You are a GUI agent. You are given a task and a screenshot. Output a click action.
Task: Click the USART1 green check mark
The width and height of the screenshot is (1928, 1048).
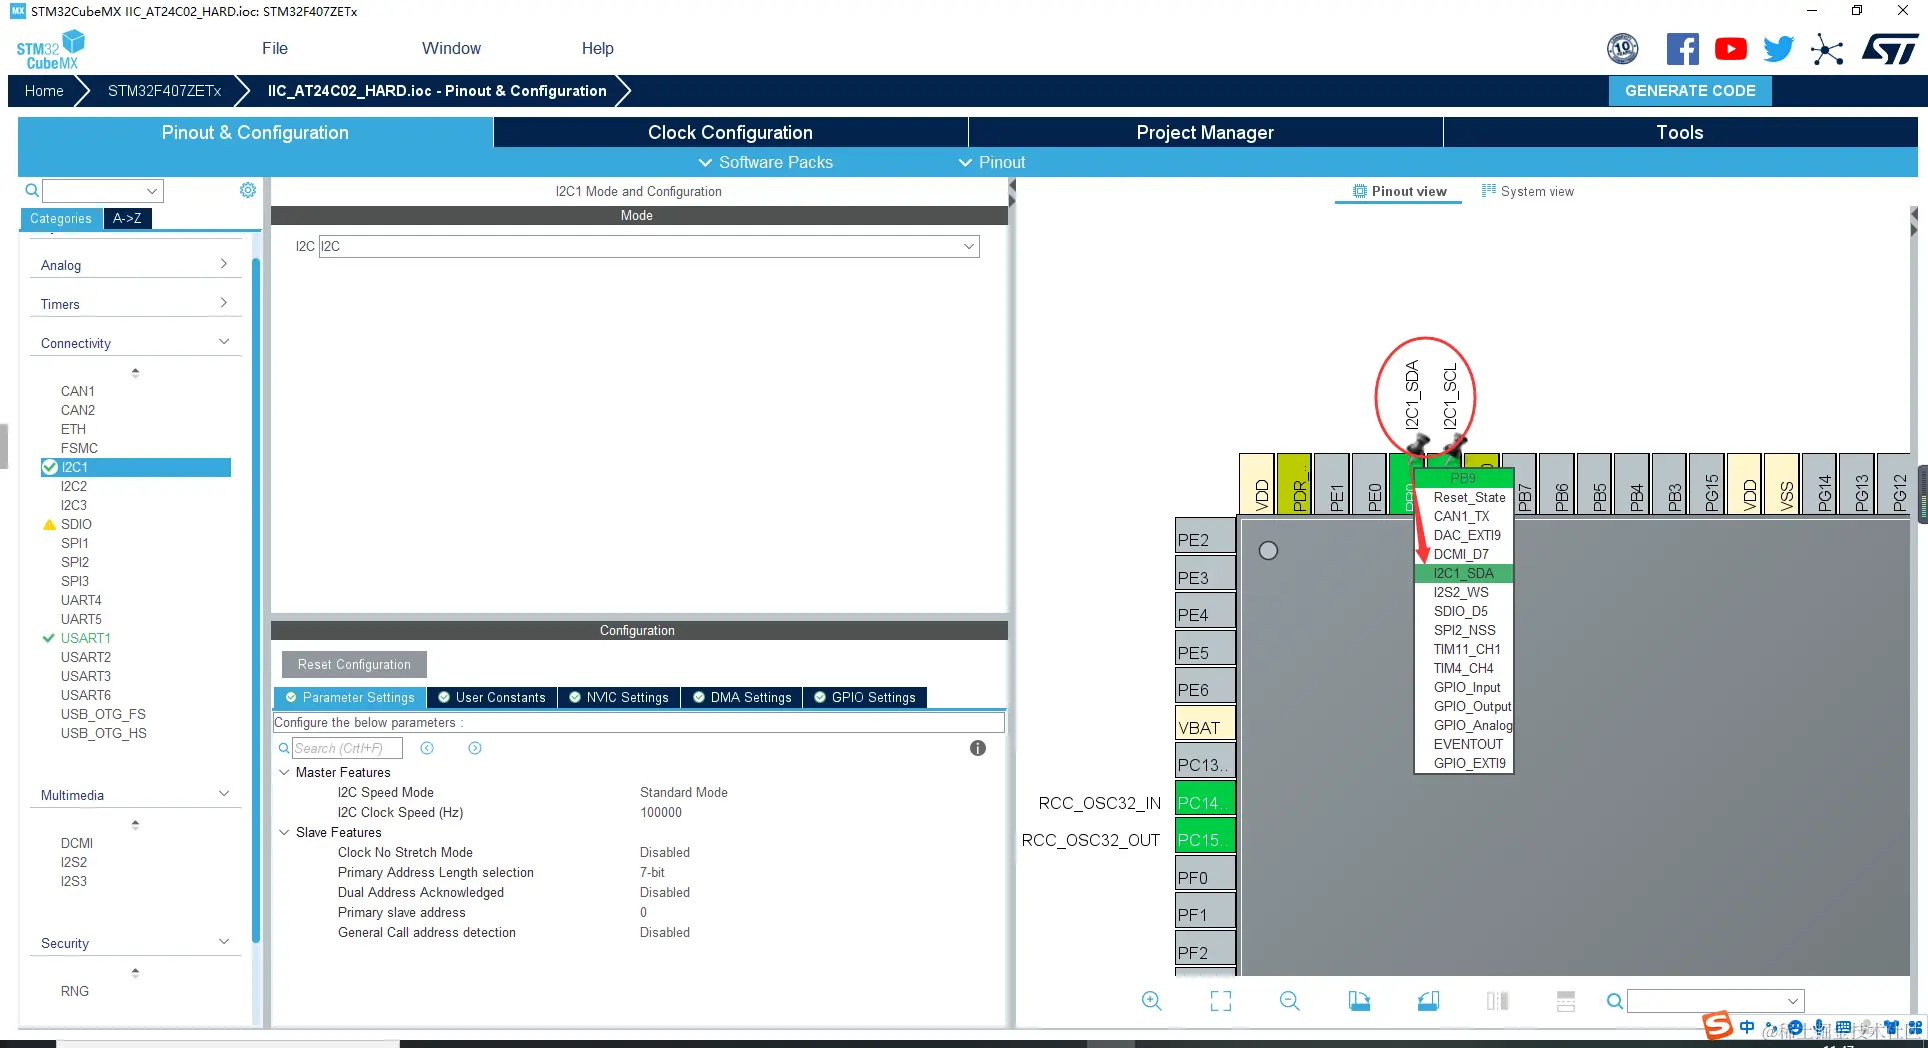pyautogui.click(x=48, y=638)
